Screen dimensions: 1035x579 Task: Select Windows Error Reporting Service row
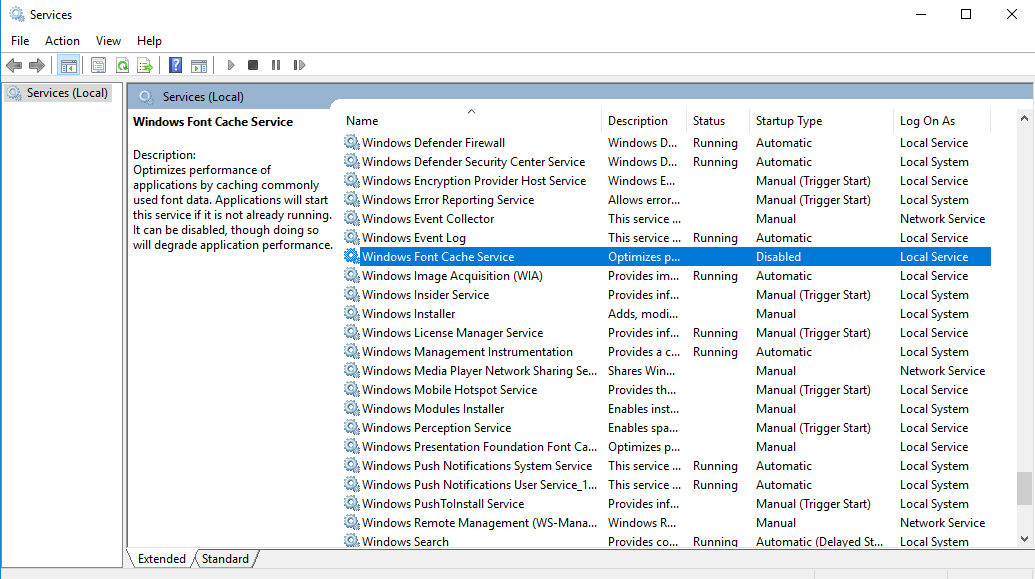pos(667,199)
